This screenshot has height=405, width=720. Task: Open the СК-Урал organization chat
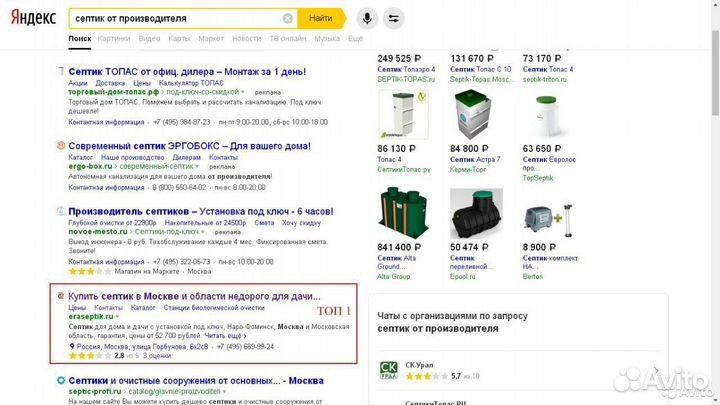tap(519, 370)
